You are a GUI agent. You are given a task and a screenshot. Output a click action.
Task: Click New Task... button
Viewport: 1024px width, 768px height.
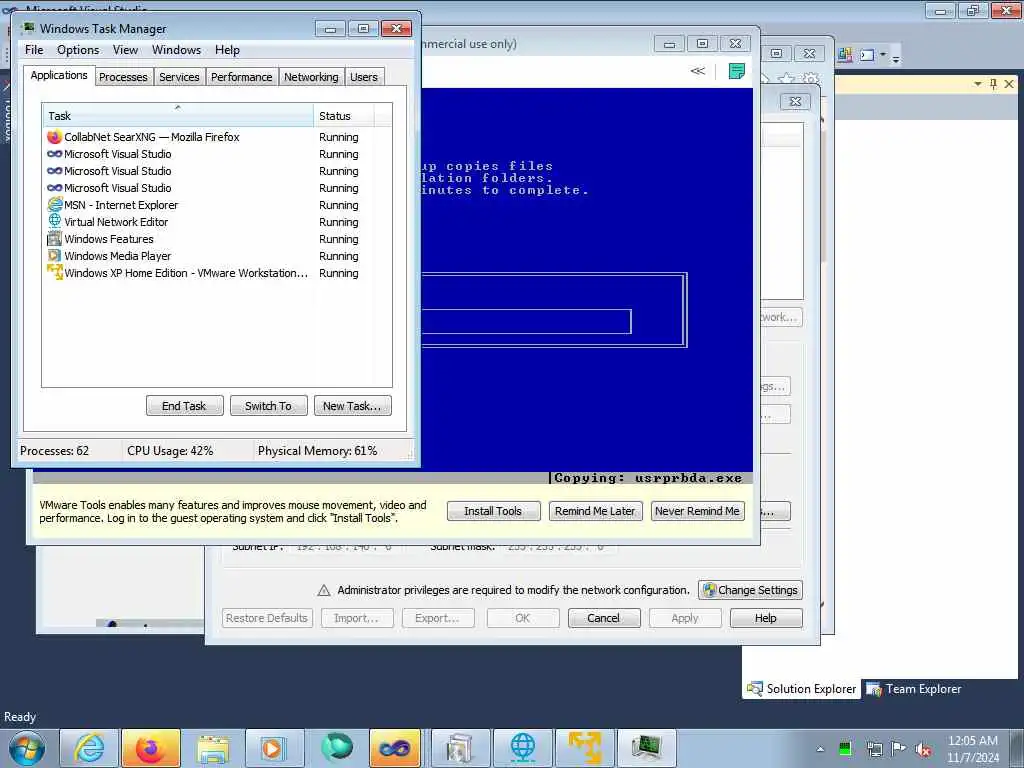[x=352, y=406]
